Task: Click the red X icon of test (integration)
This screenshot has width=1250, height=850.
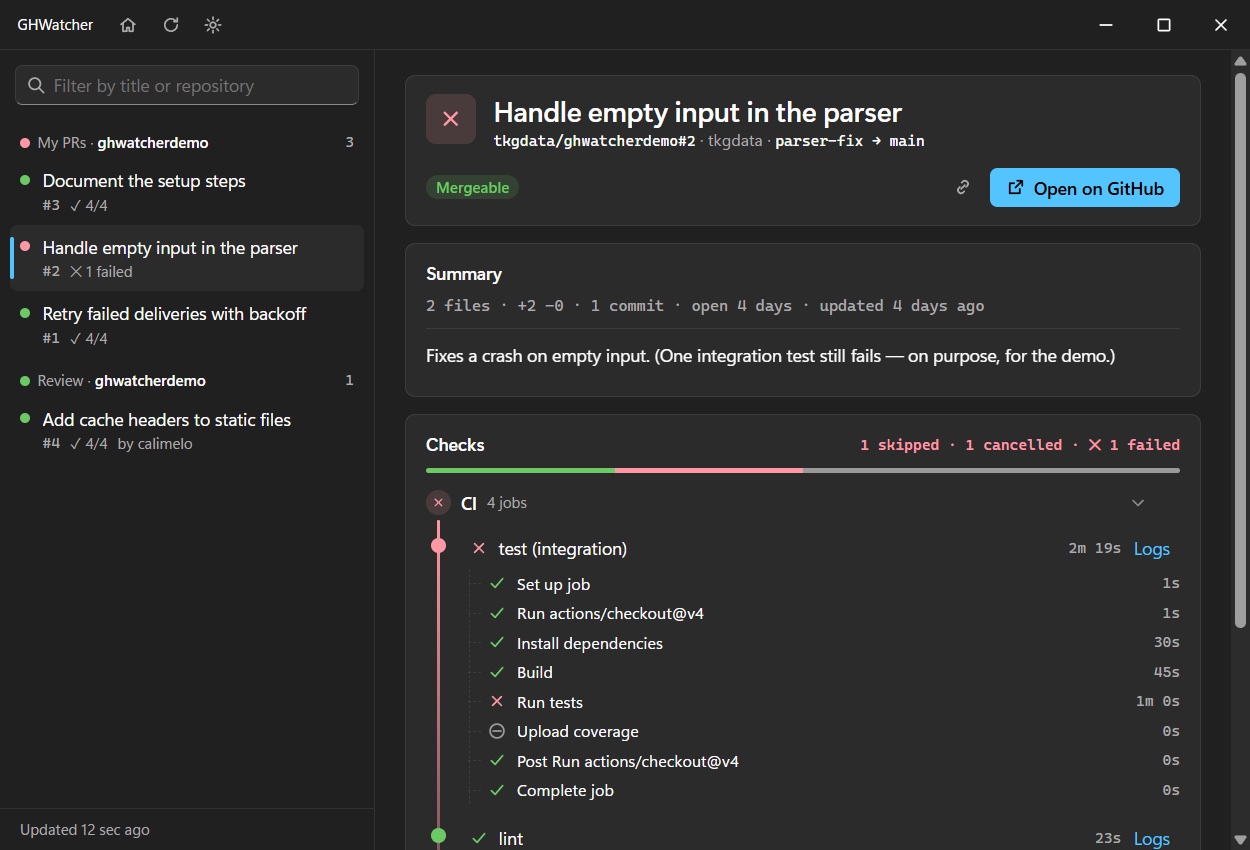Action: click(479, 549)
